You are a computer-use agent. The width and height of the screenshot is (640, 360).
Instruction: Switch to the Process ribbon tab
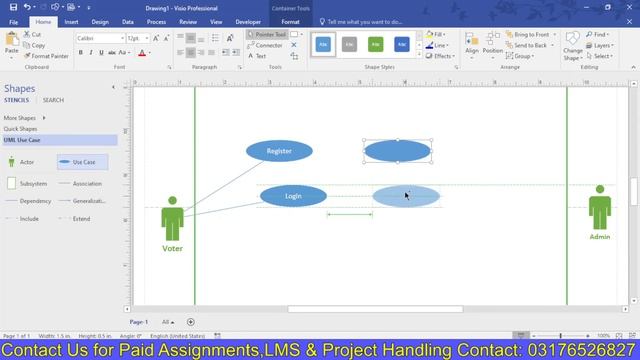(x=156, y=22)
